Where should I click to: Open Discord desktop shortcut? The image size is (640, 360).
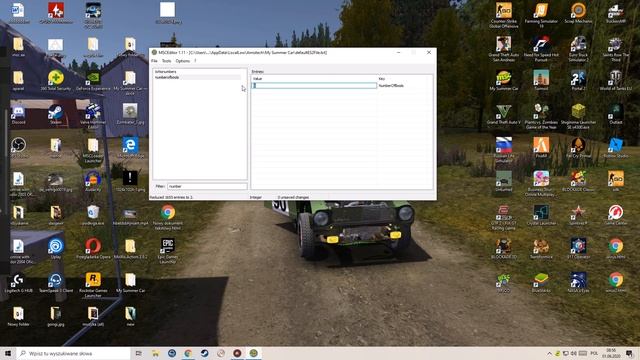click(18, 114)
